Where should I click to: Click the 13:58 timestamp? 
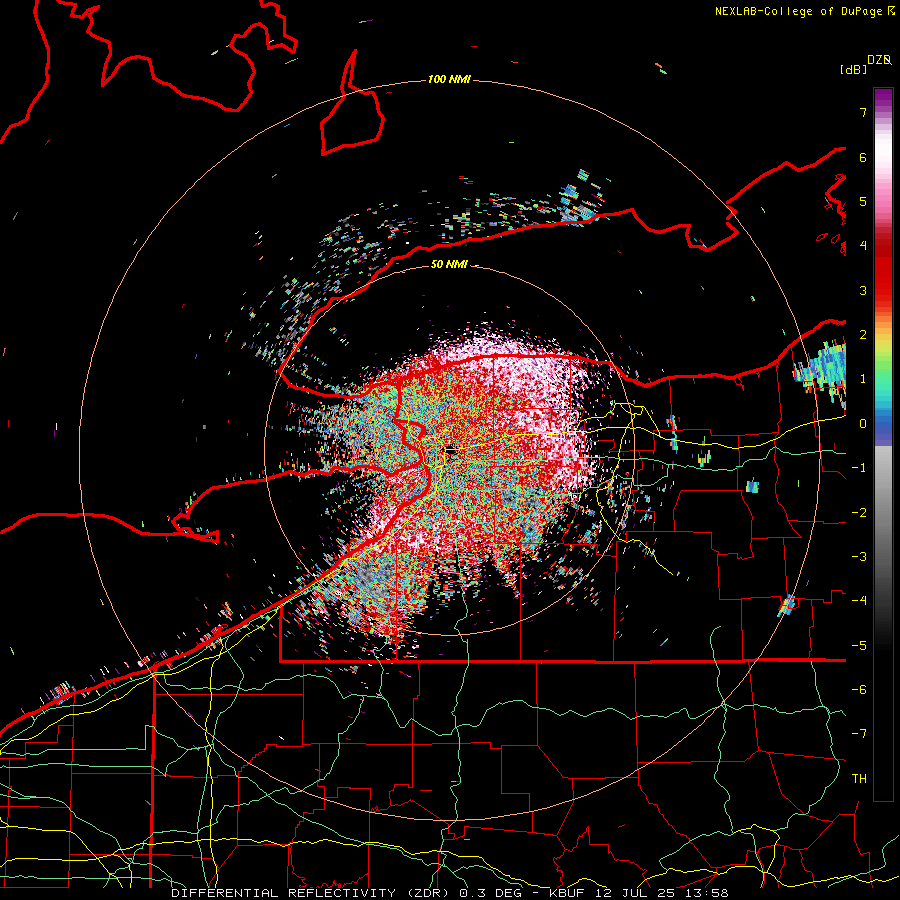[709, 893]
